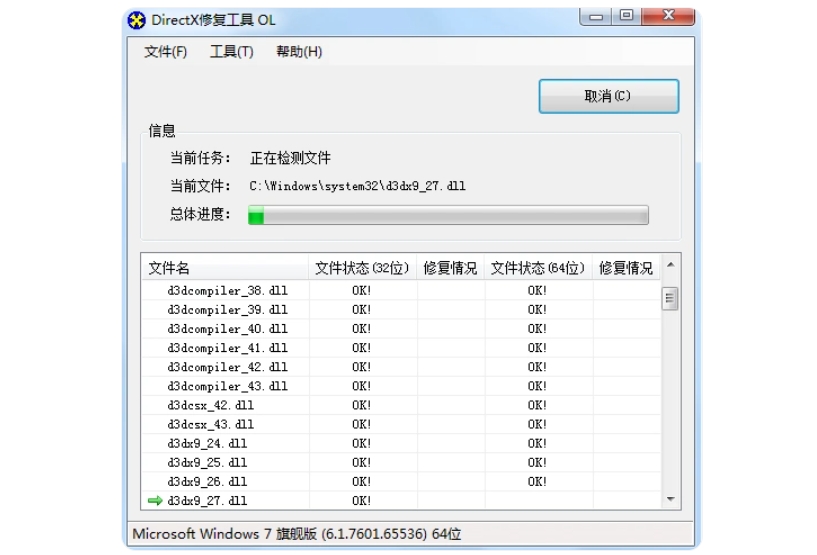This screenshot has height=555, width=817.
Task: Select the d3dcsx_43.dll row
Action: (401, 424)
